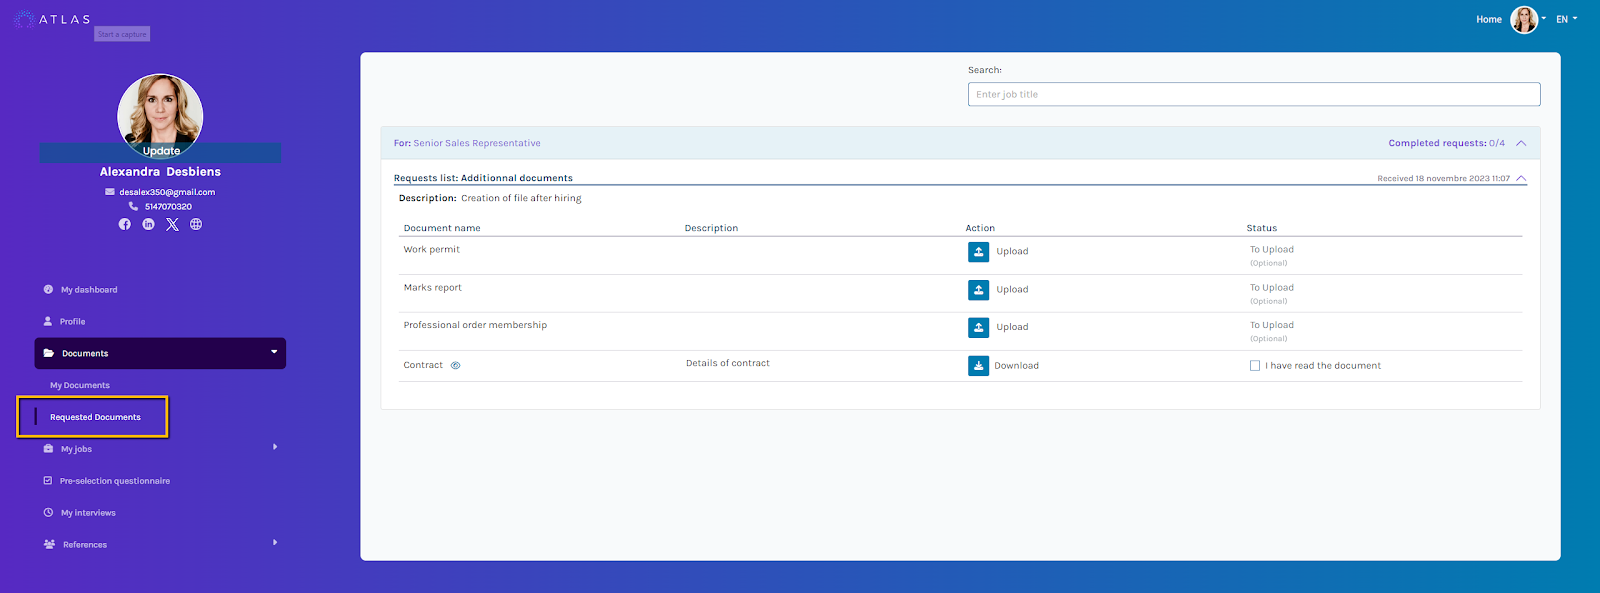
Task: Click the 'Marks report' document name
Action: click(x=433, y=287)
